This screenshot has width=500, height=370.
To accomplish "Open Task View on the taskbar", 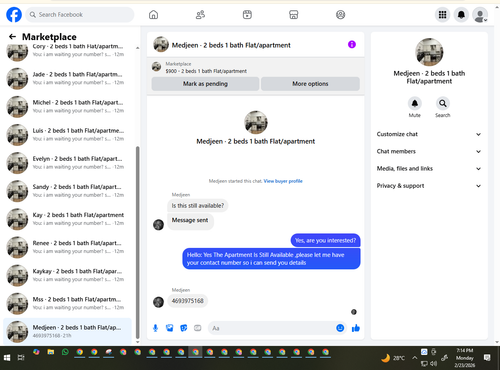I will point(21,358).
